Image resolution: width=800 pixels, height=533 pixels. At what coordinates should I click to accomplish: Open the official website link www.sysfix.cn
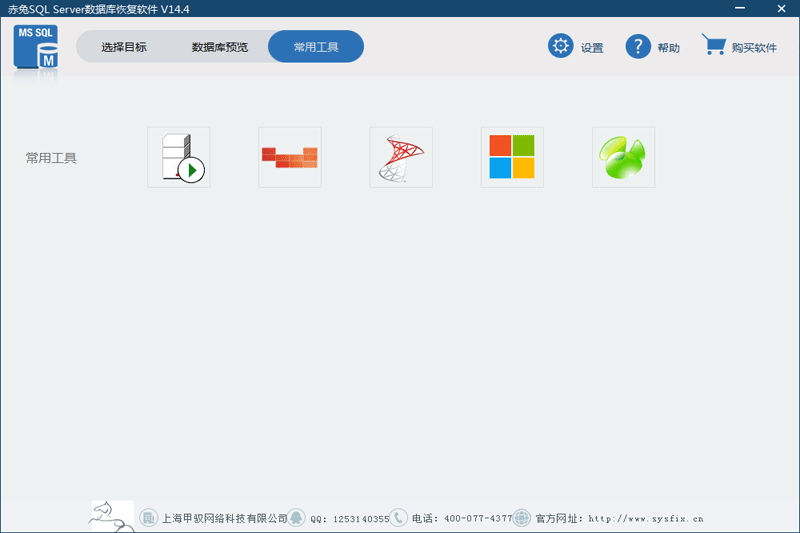pos(646,519)
